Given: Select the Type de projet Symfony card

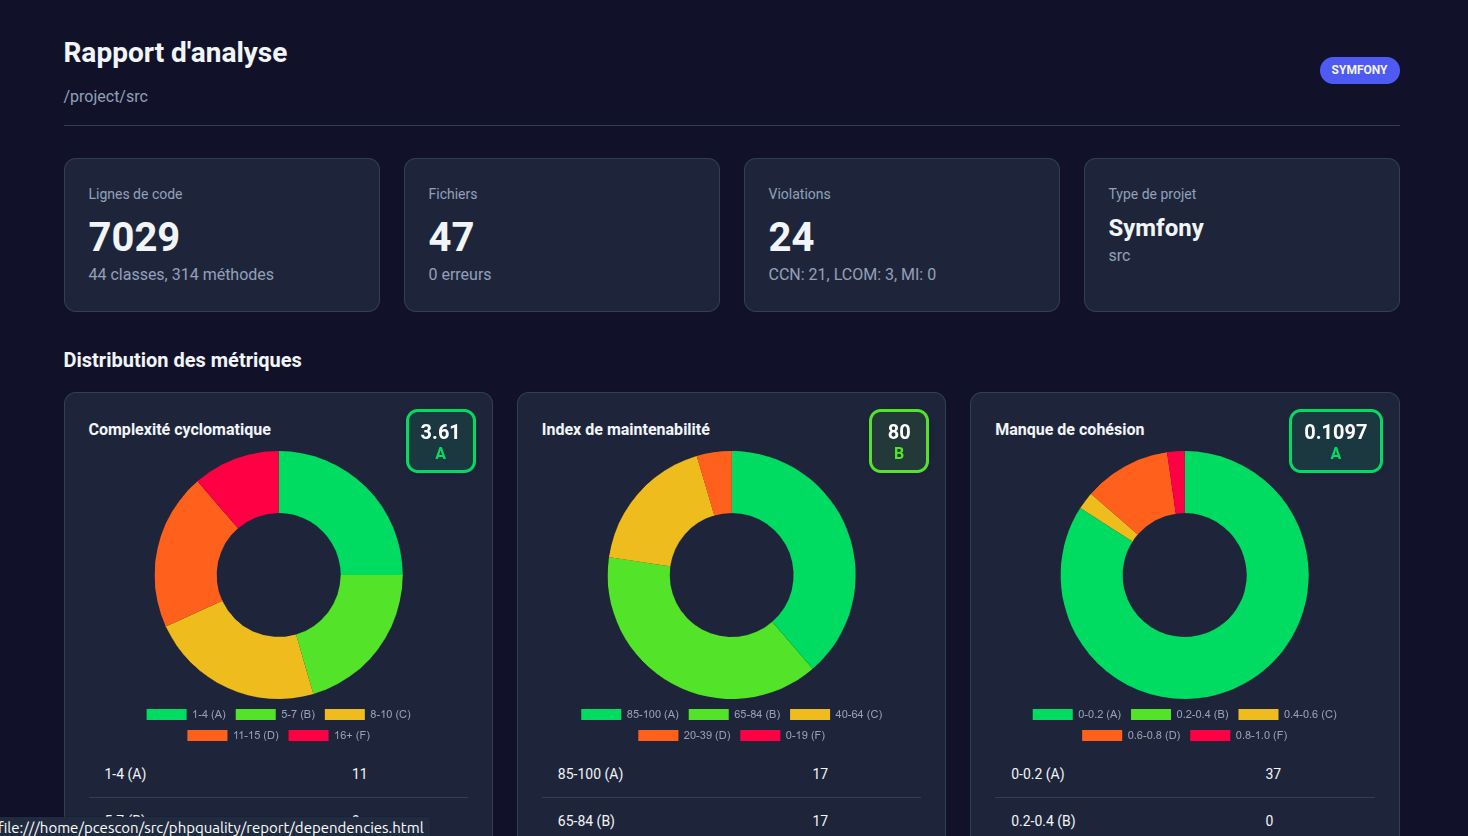Looking at the screenshot, I should 1241,235.
